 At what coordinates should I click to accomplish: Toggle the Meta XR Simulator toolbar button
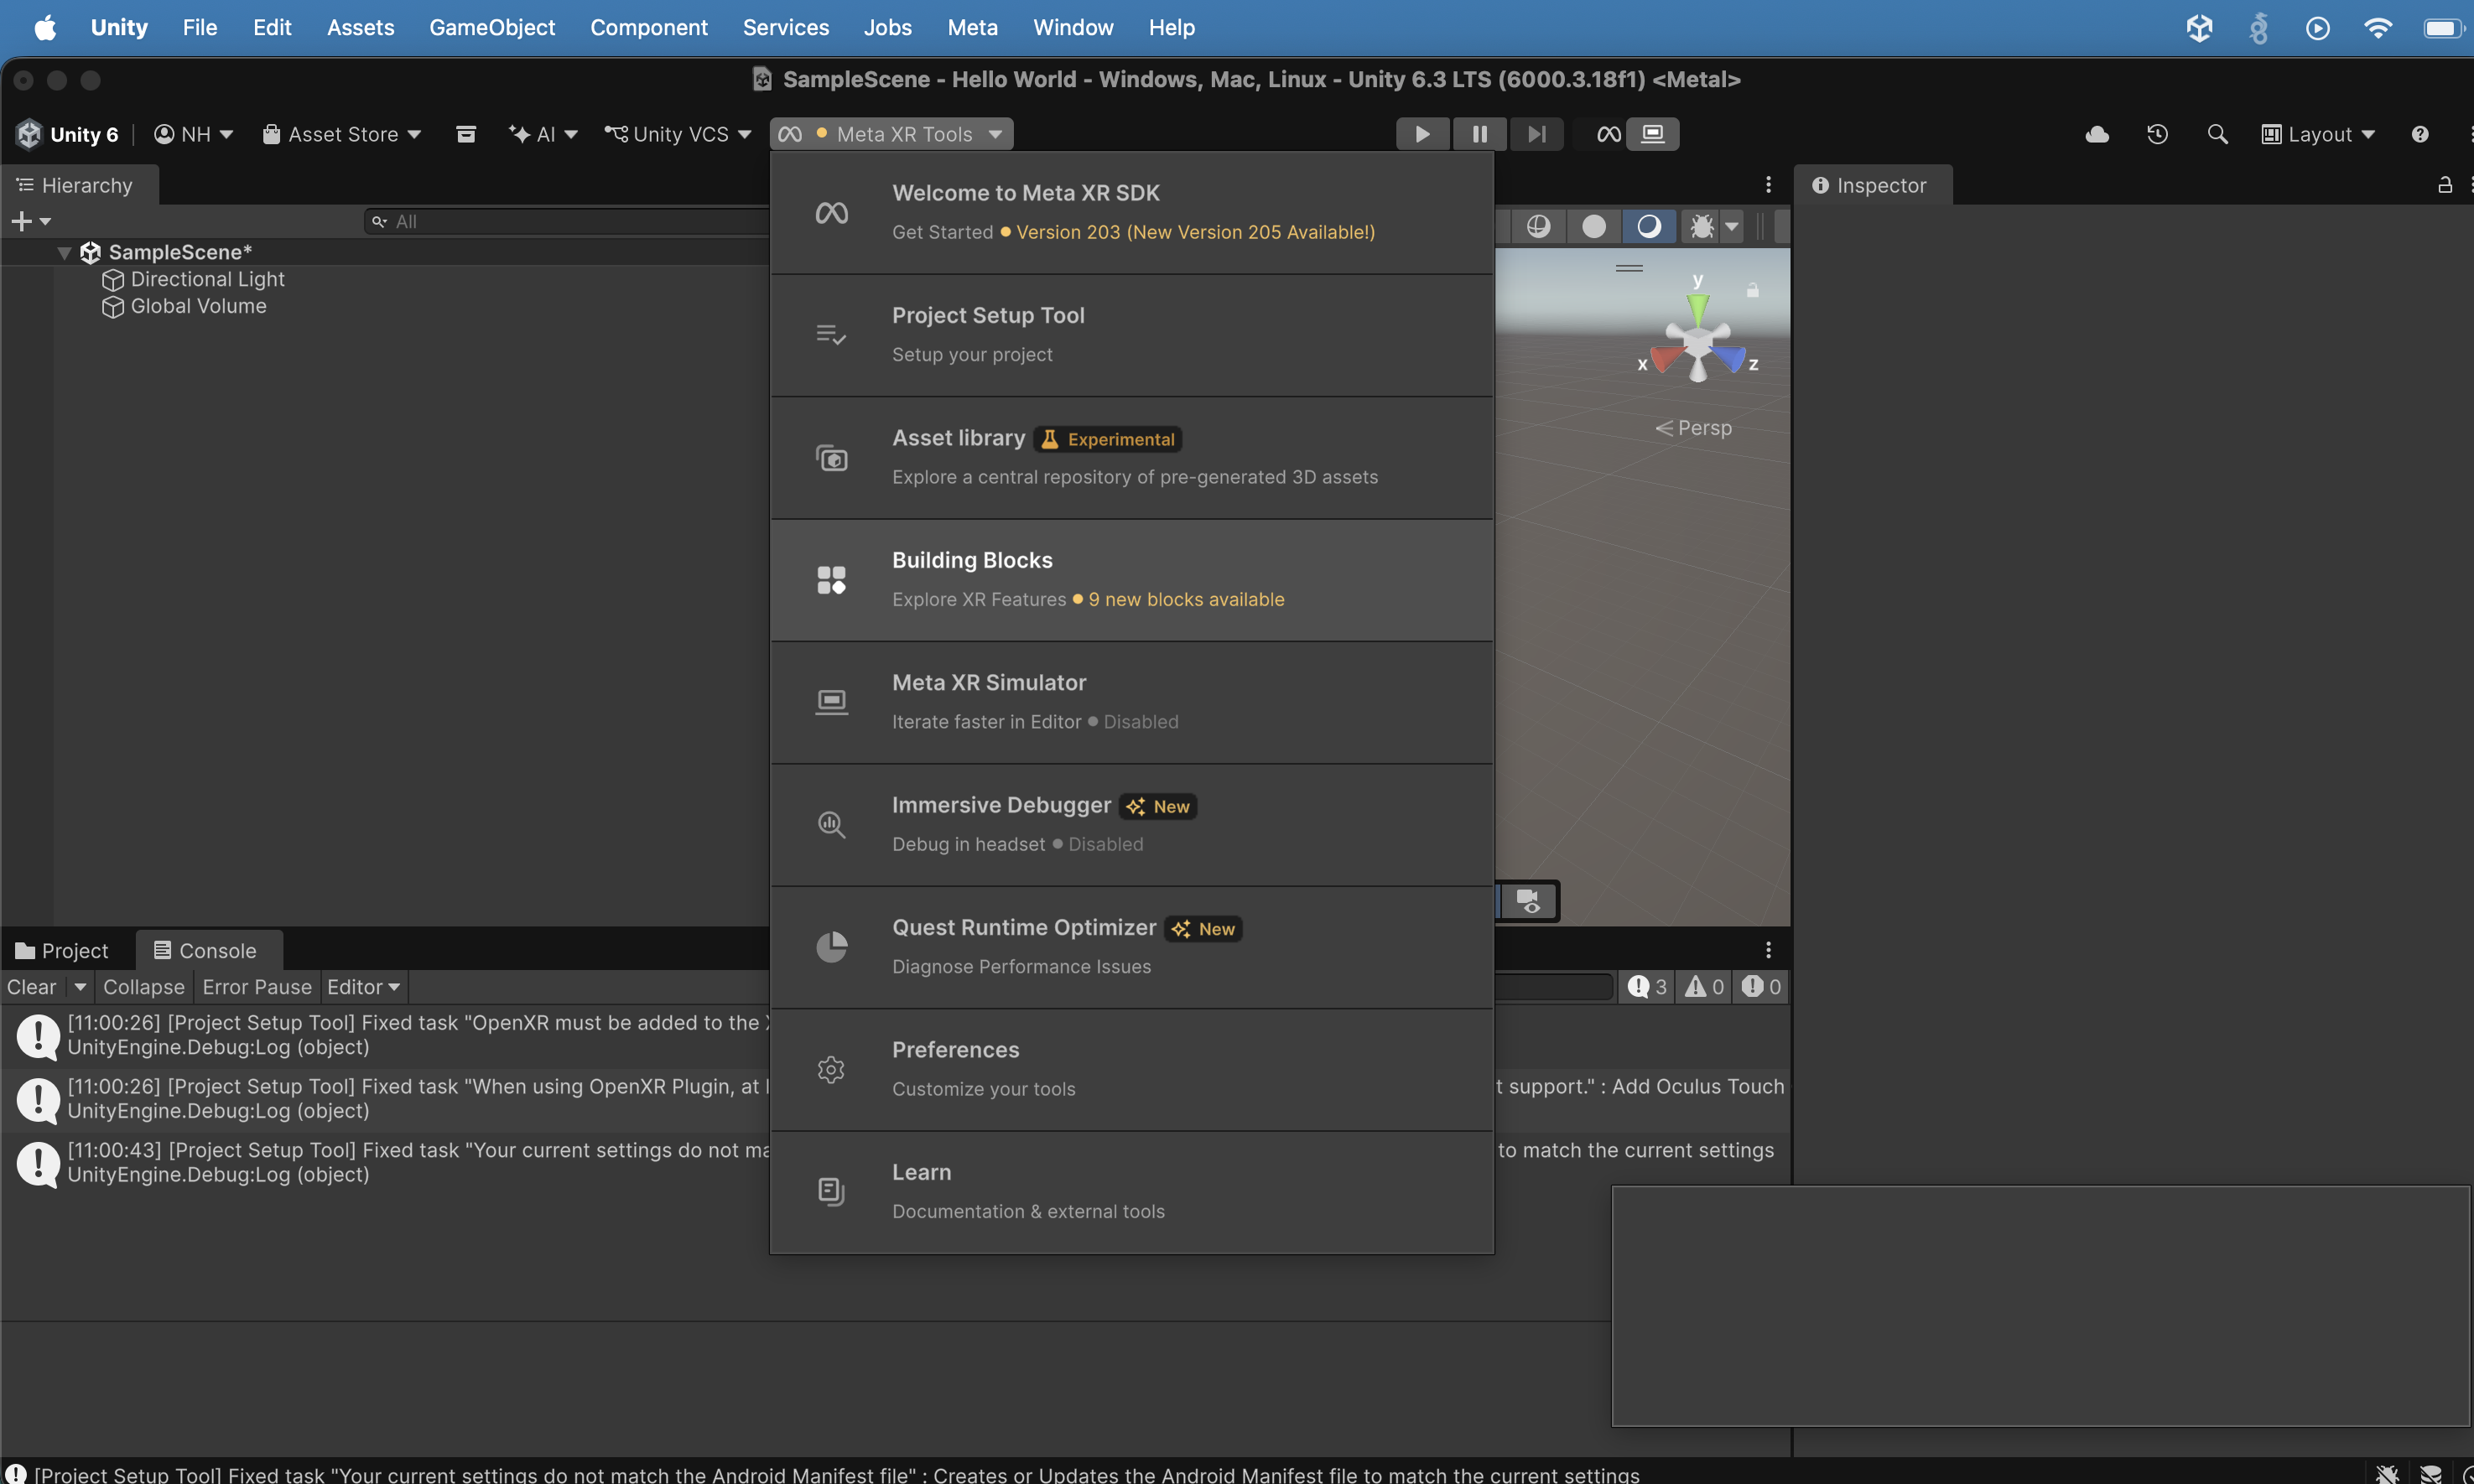(x=1653, y=134)
